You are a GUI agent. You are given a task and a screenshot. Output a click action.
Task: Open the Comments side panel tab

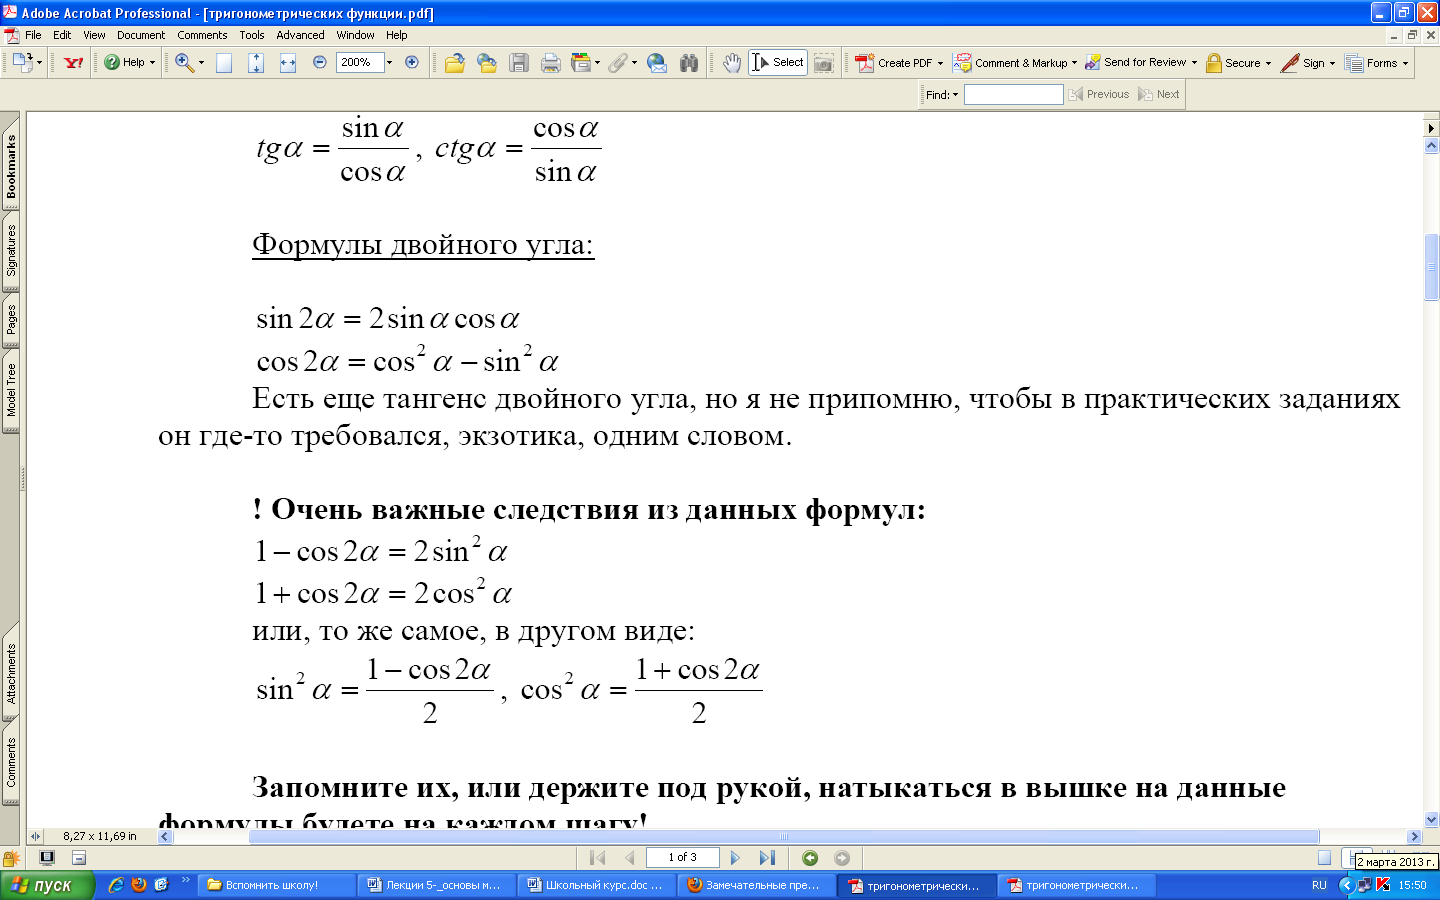[11, 763]
